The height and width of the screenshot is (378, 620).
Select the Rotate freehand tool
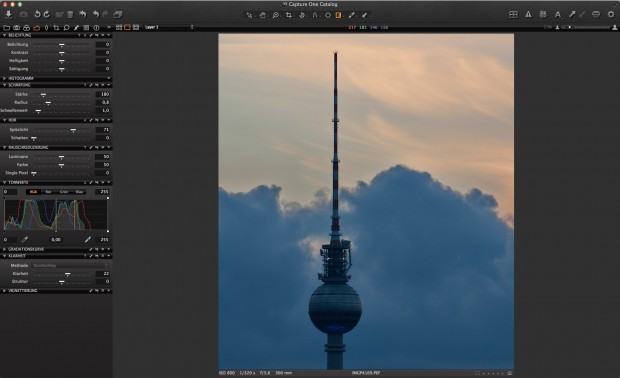click(302, 15)
